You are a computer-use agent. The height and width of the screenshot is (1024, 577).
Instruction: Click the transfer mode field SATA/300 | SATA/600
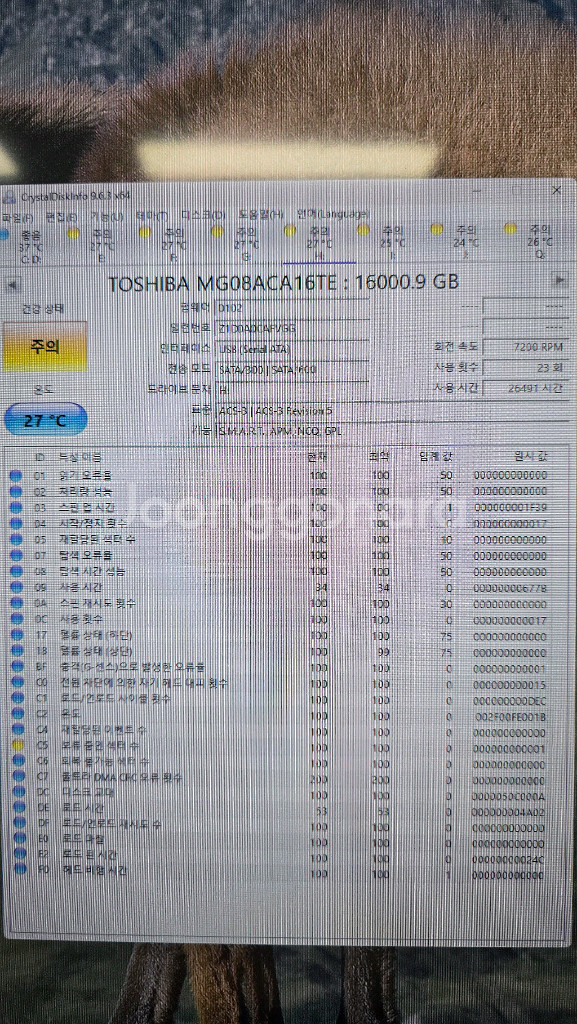[x=292, y=369]
